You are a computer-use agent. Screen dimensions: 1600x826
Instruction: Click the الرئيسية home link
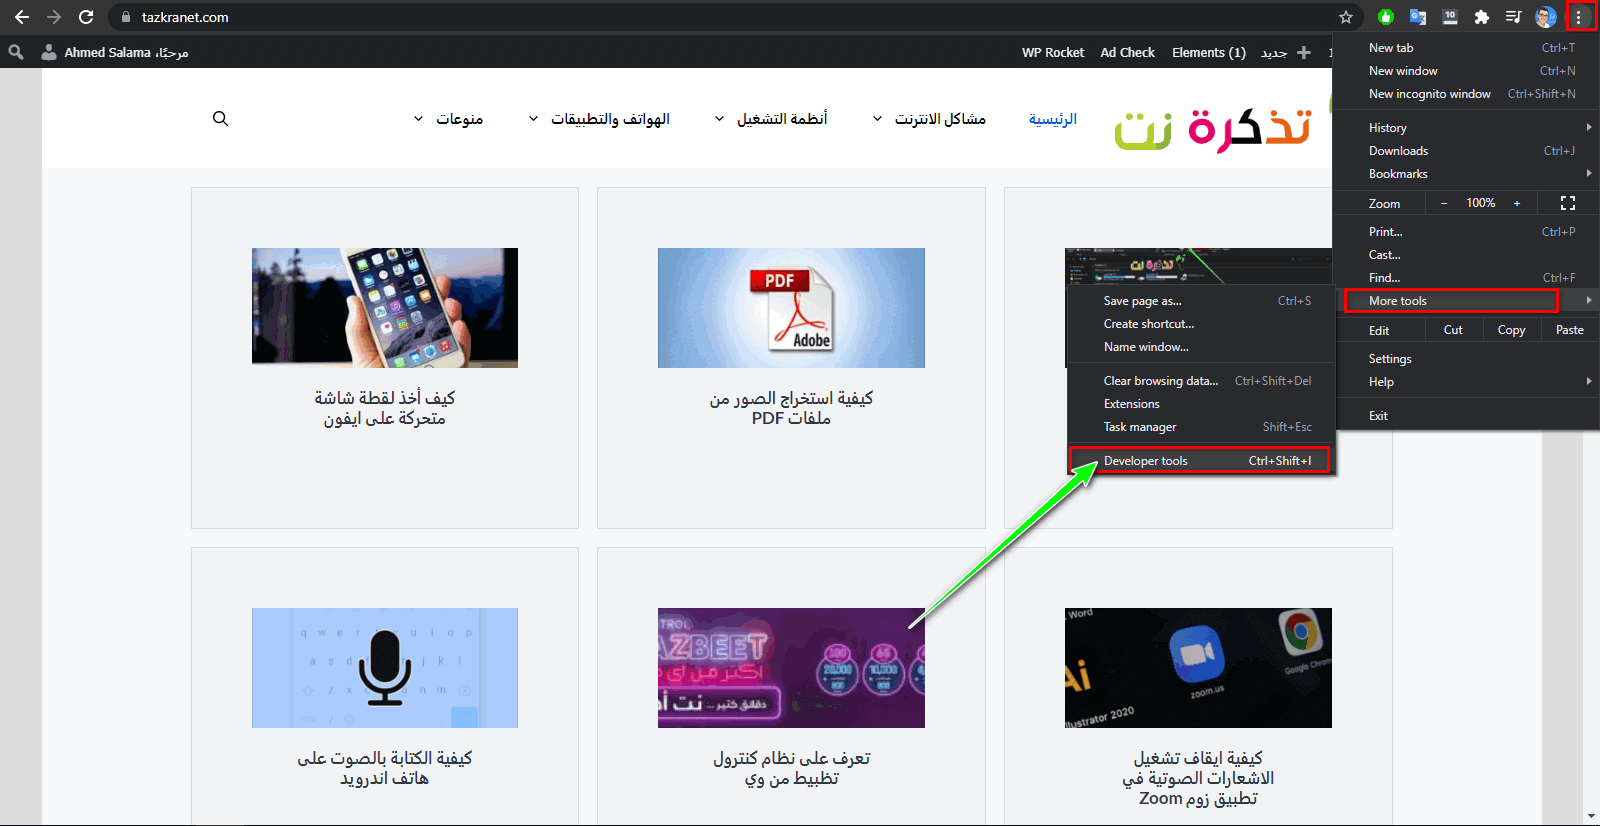(x=1053, y=119)
